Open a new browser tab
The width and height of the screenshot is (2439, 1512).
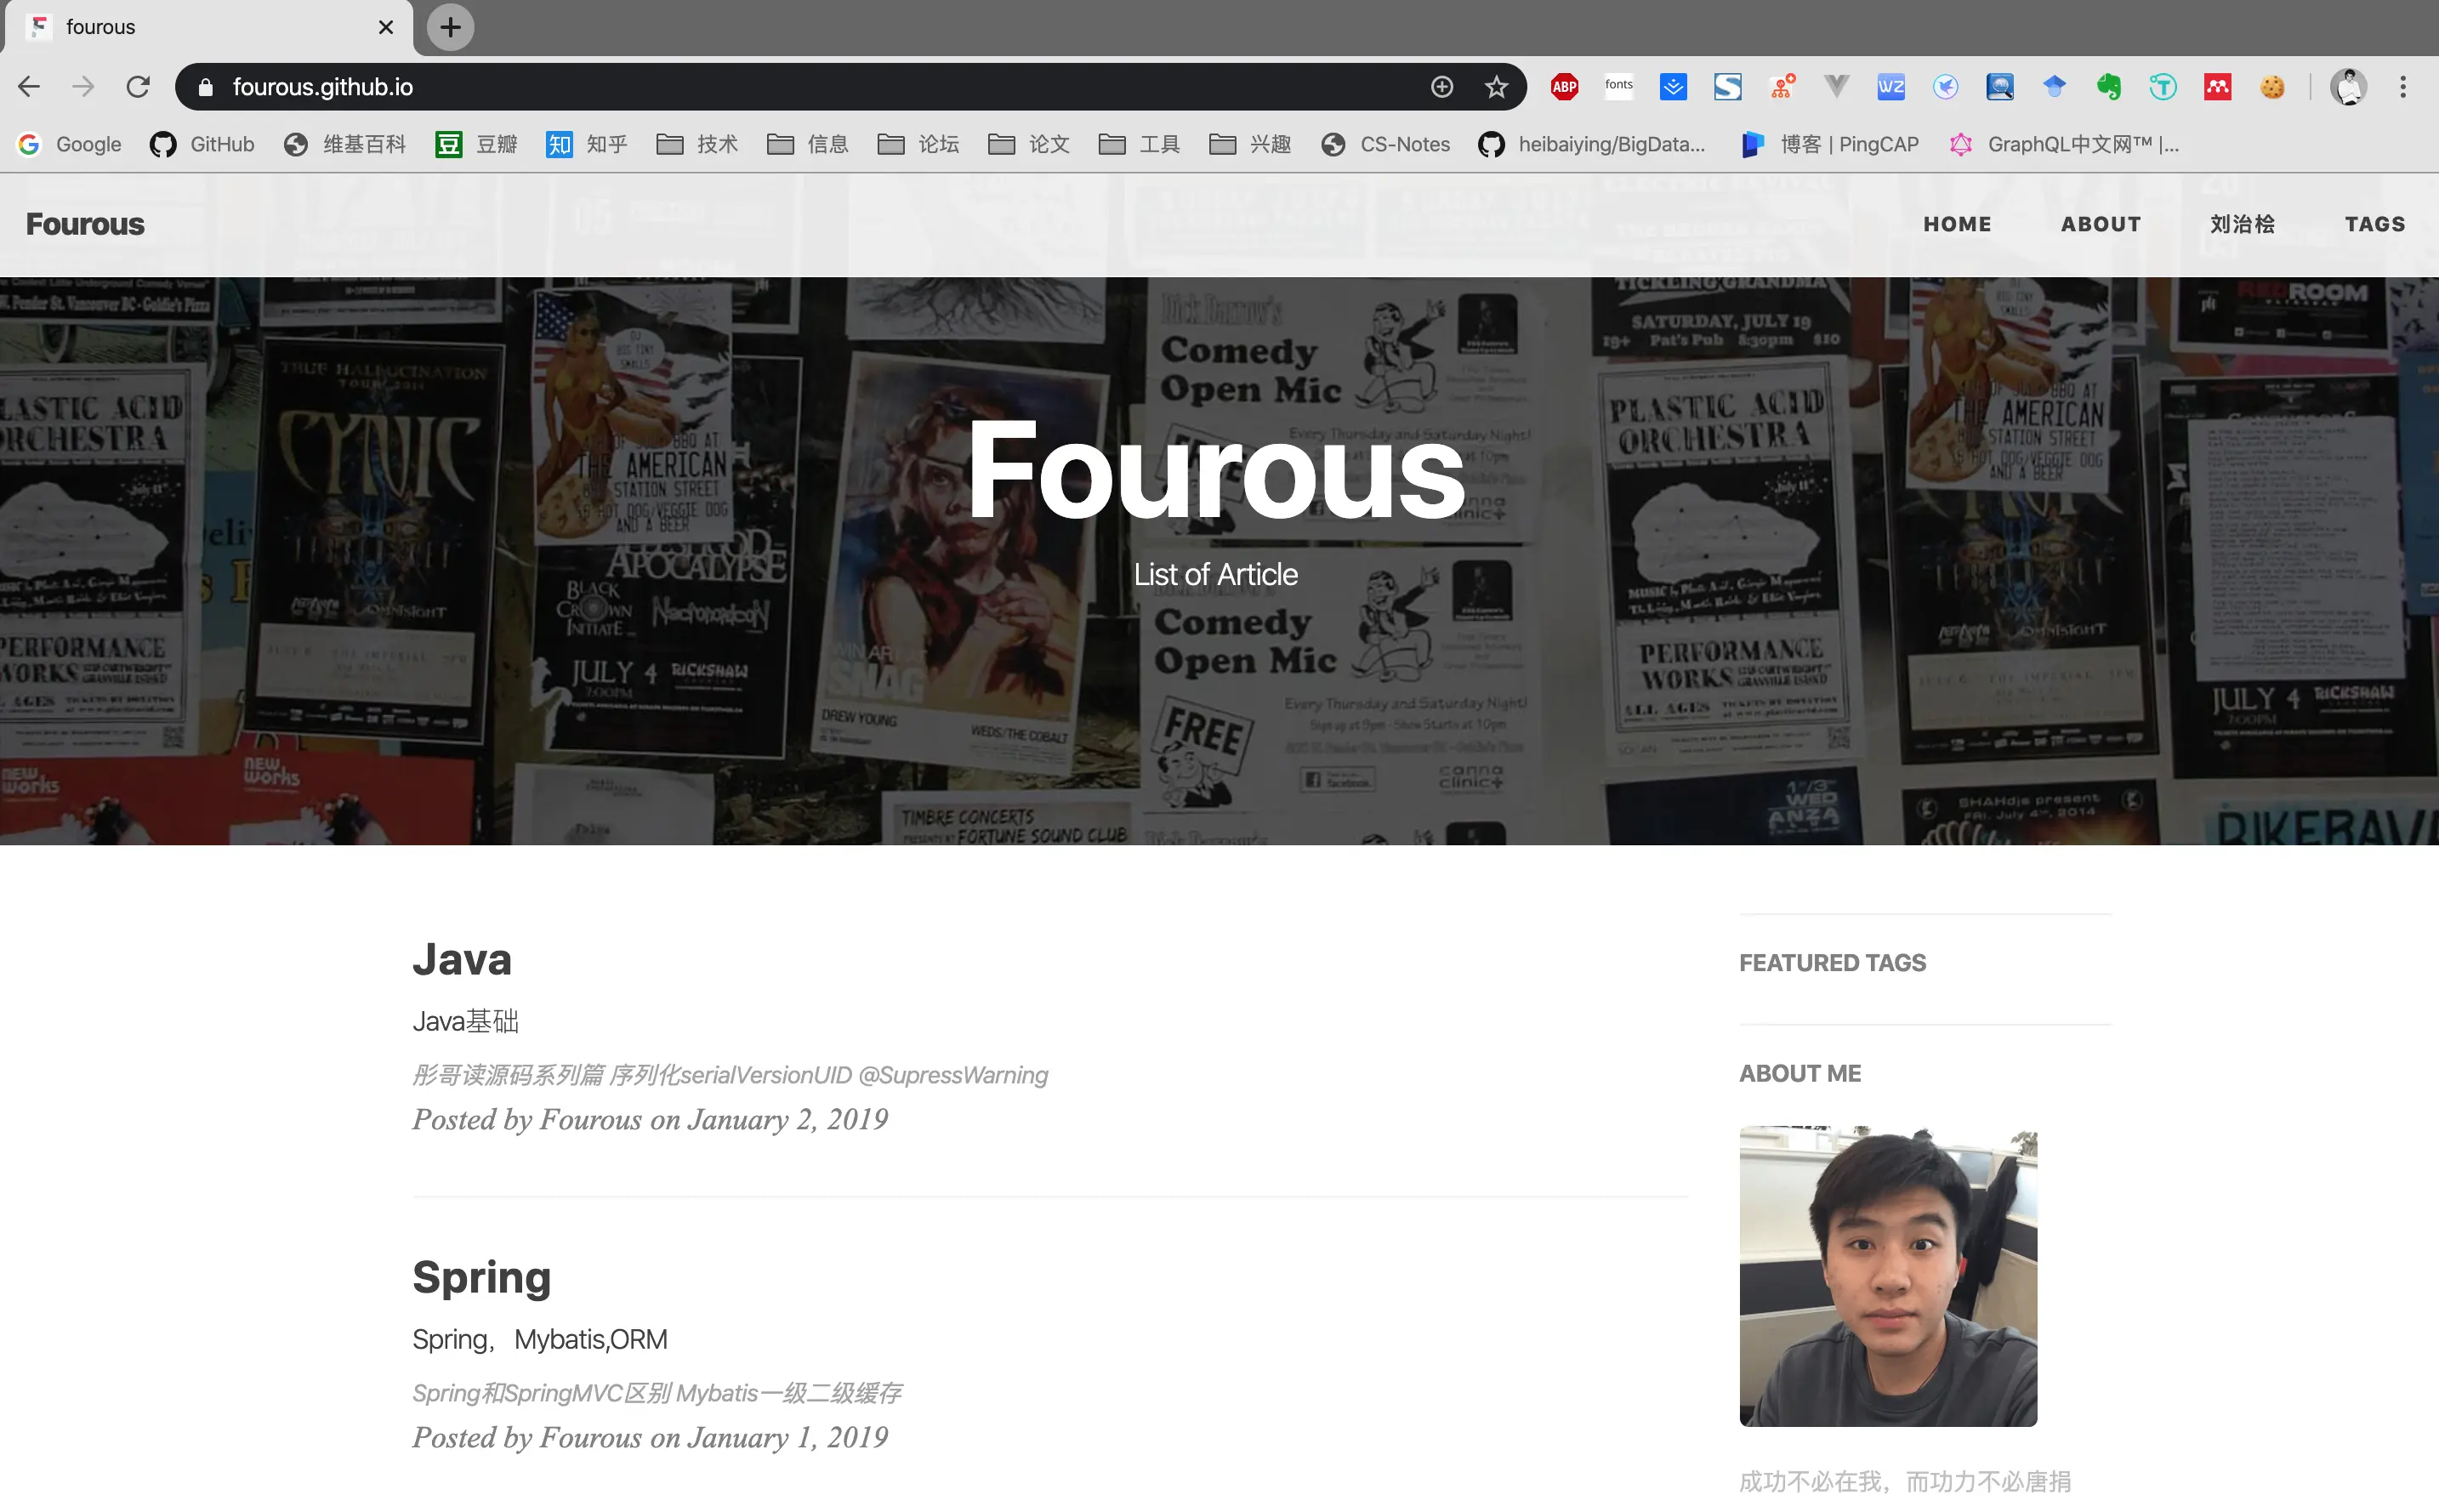450,27
